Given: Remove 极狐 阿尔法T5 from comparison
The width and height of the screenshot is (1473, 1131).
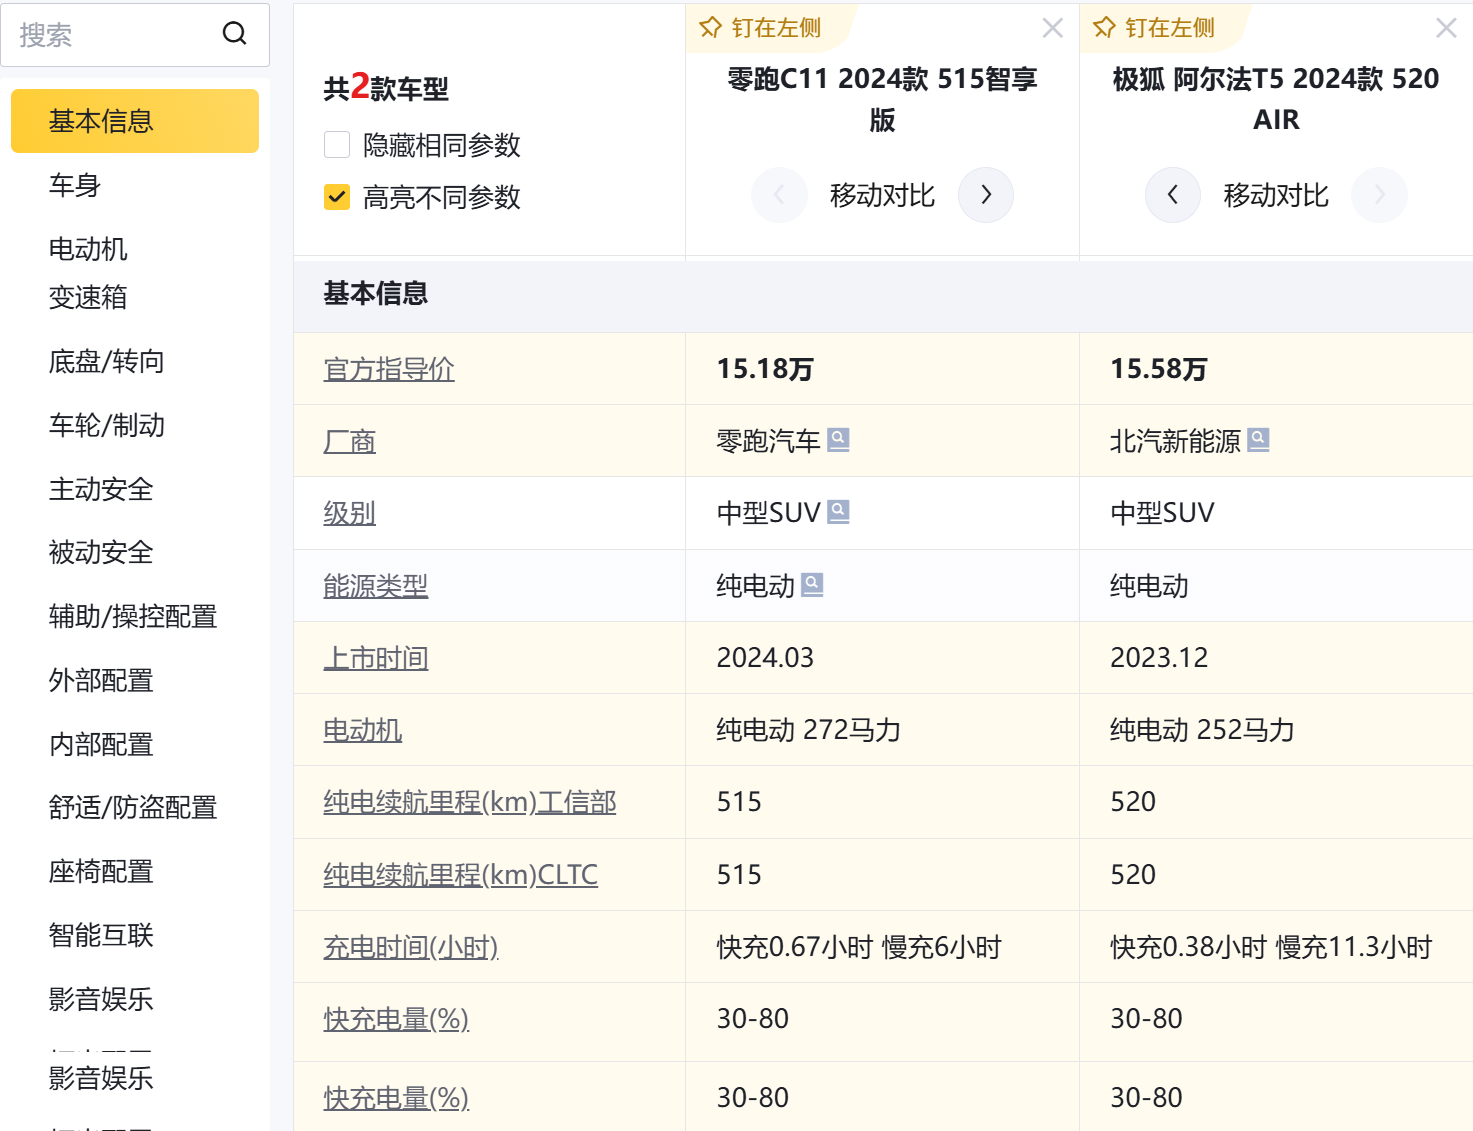Looking at the screenshot, I should pos(1446,28).
